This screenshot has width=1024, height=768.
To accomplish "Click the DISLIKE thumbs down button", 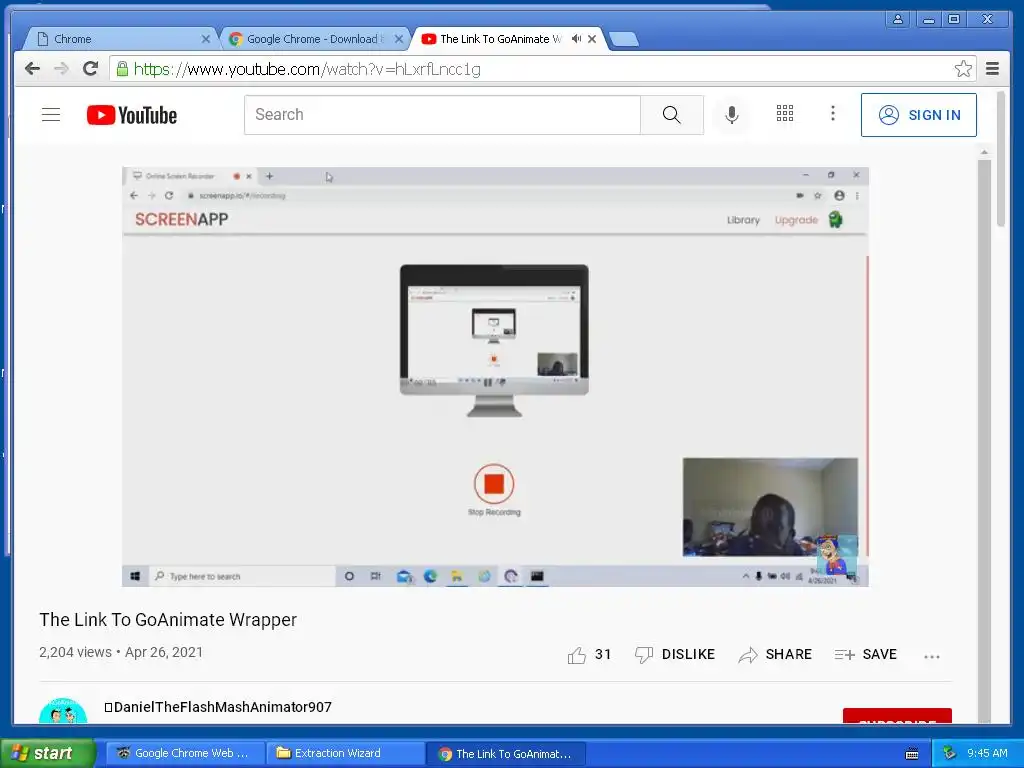I will coord(675,654).
